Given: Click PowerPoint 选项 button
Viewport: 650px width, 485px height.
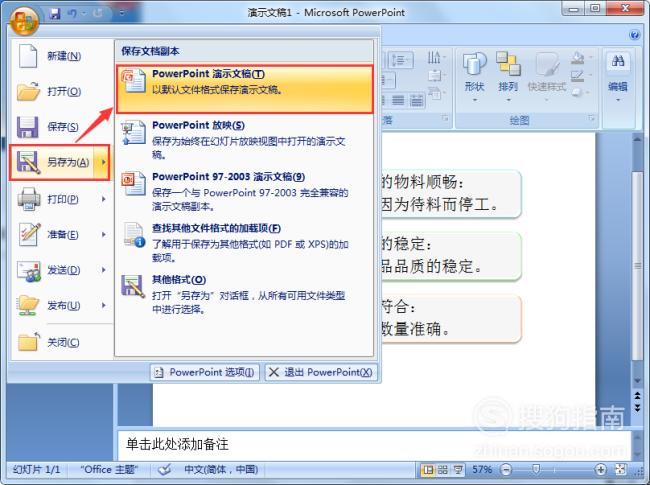Looking at the screenshot, I should [205, 372].
